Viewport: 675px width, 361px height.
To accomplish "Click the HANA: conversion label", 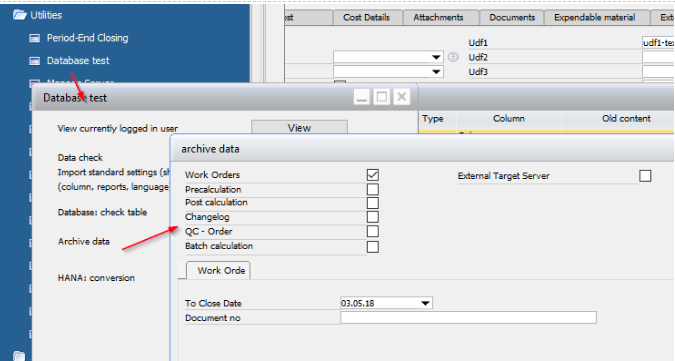I will tap(96, 278).
